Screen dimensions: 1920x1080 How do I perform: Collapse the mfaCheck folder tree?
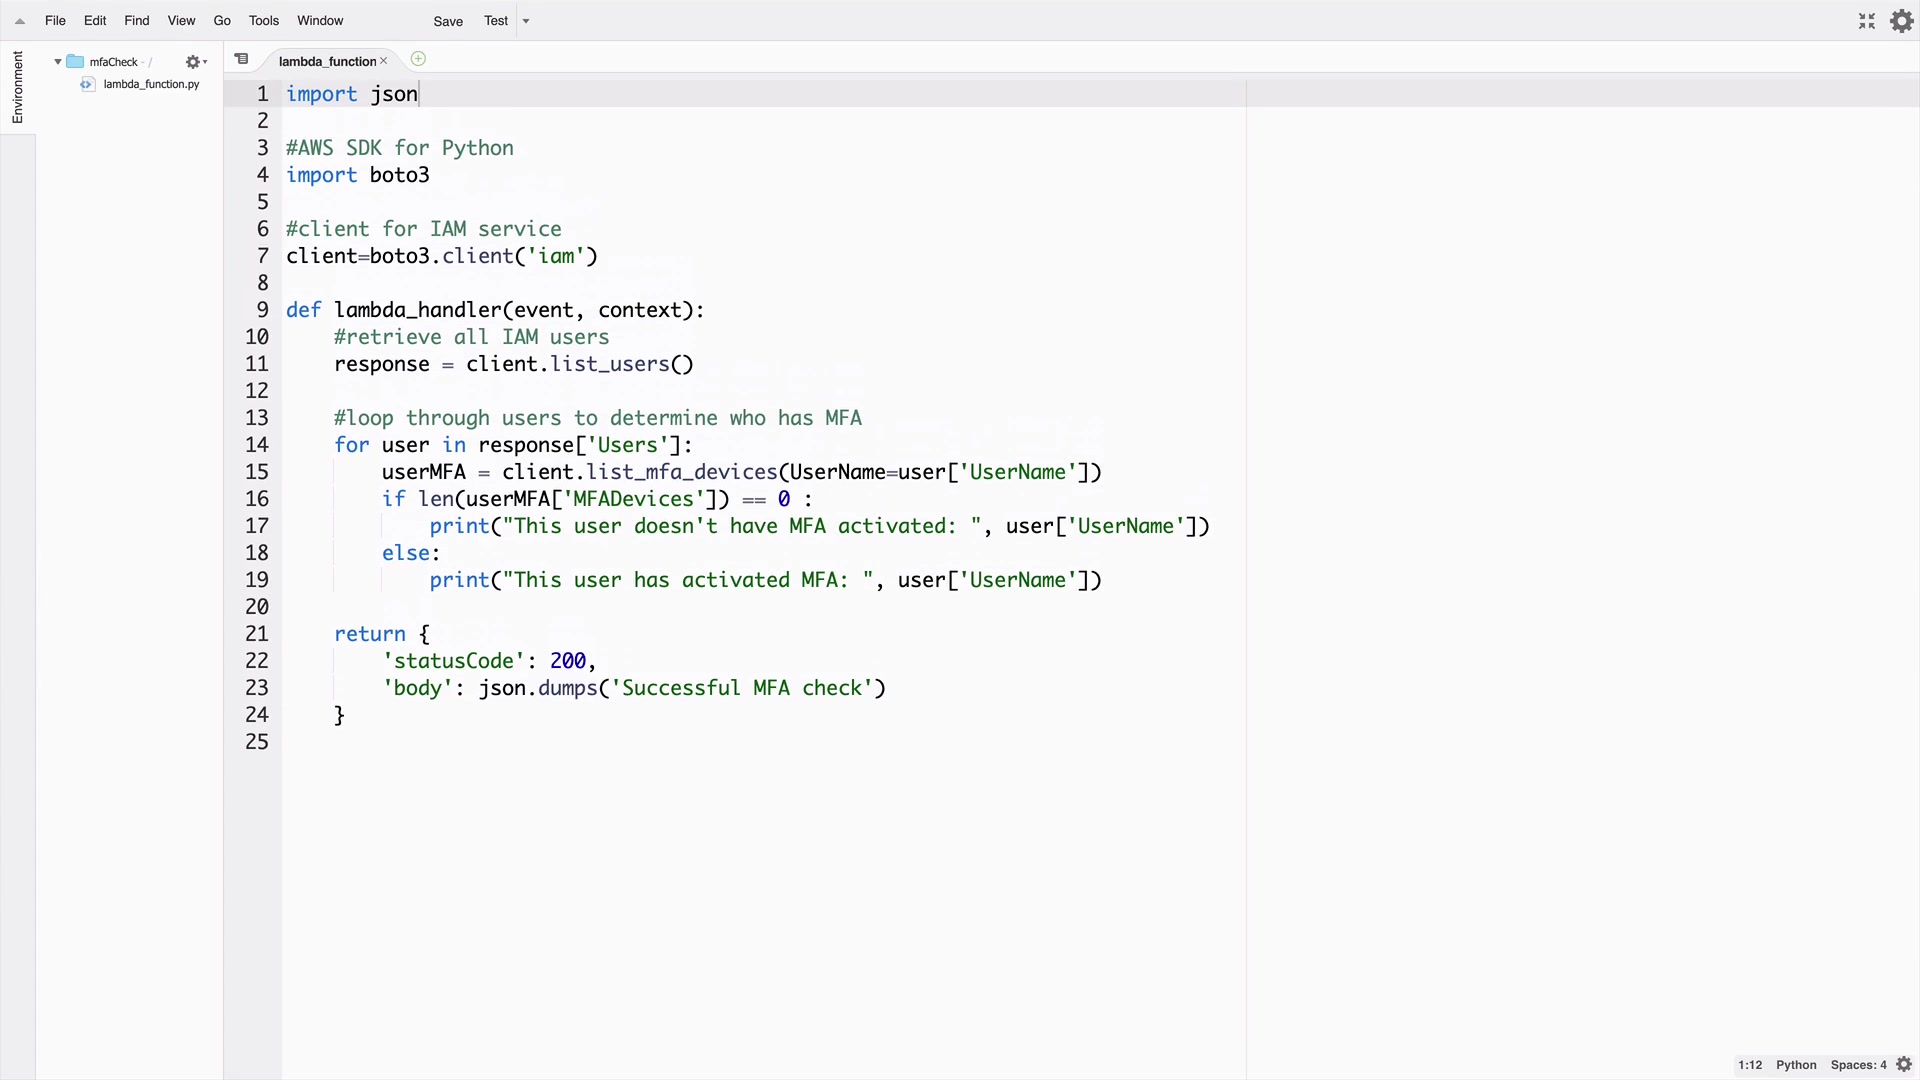58,62
